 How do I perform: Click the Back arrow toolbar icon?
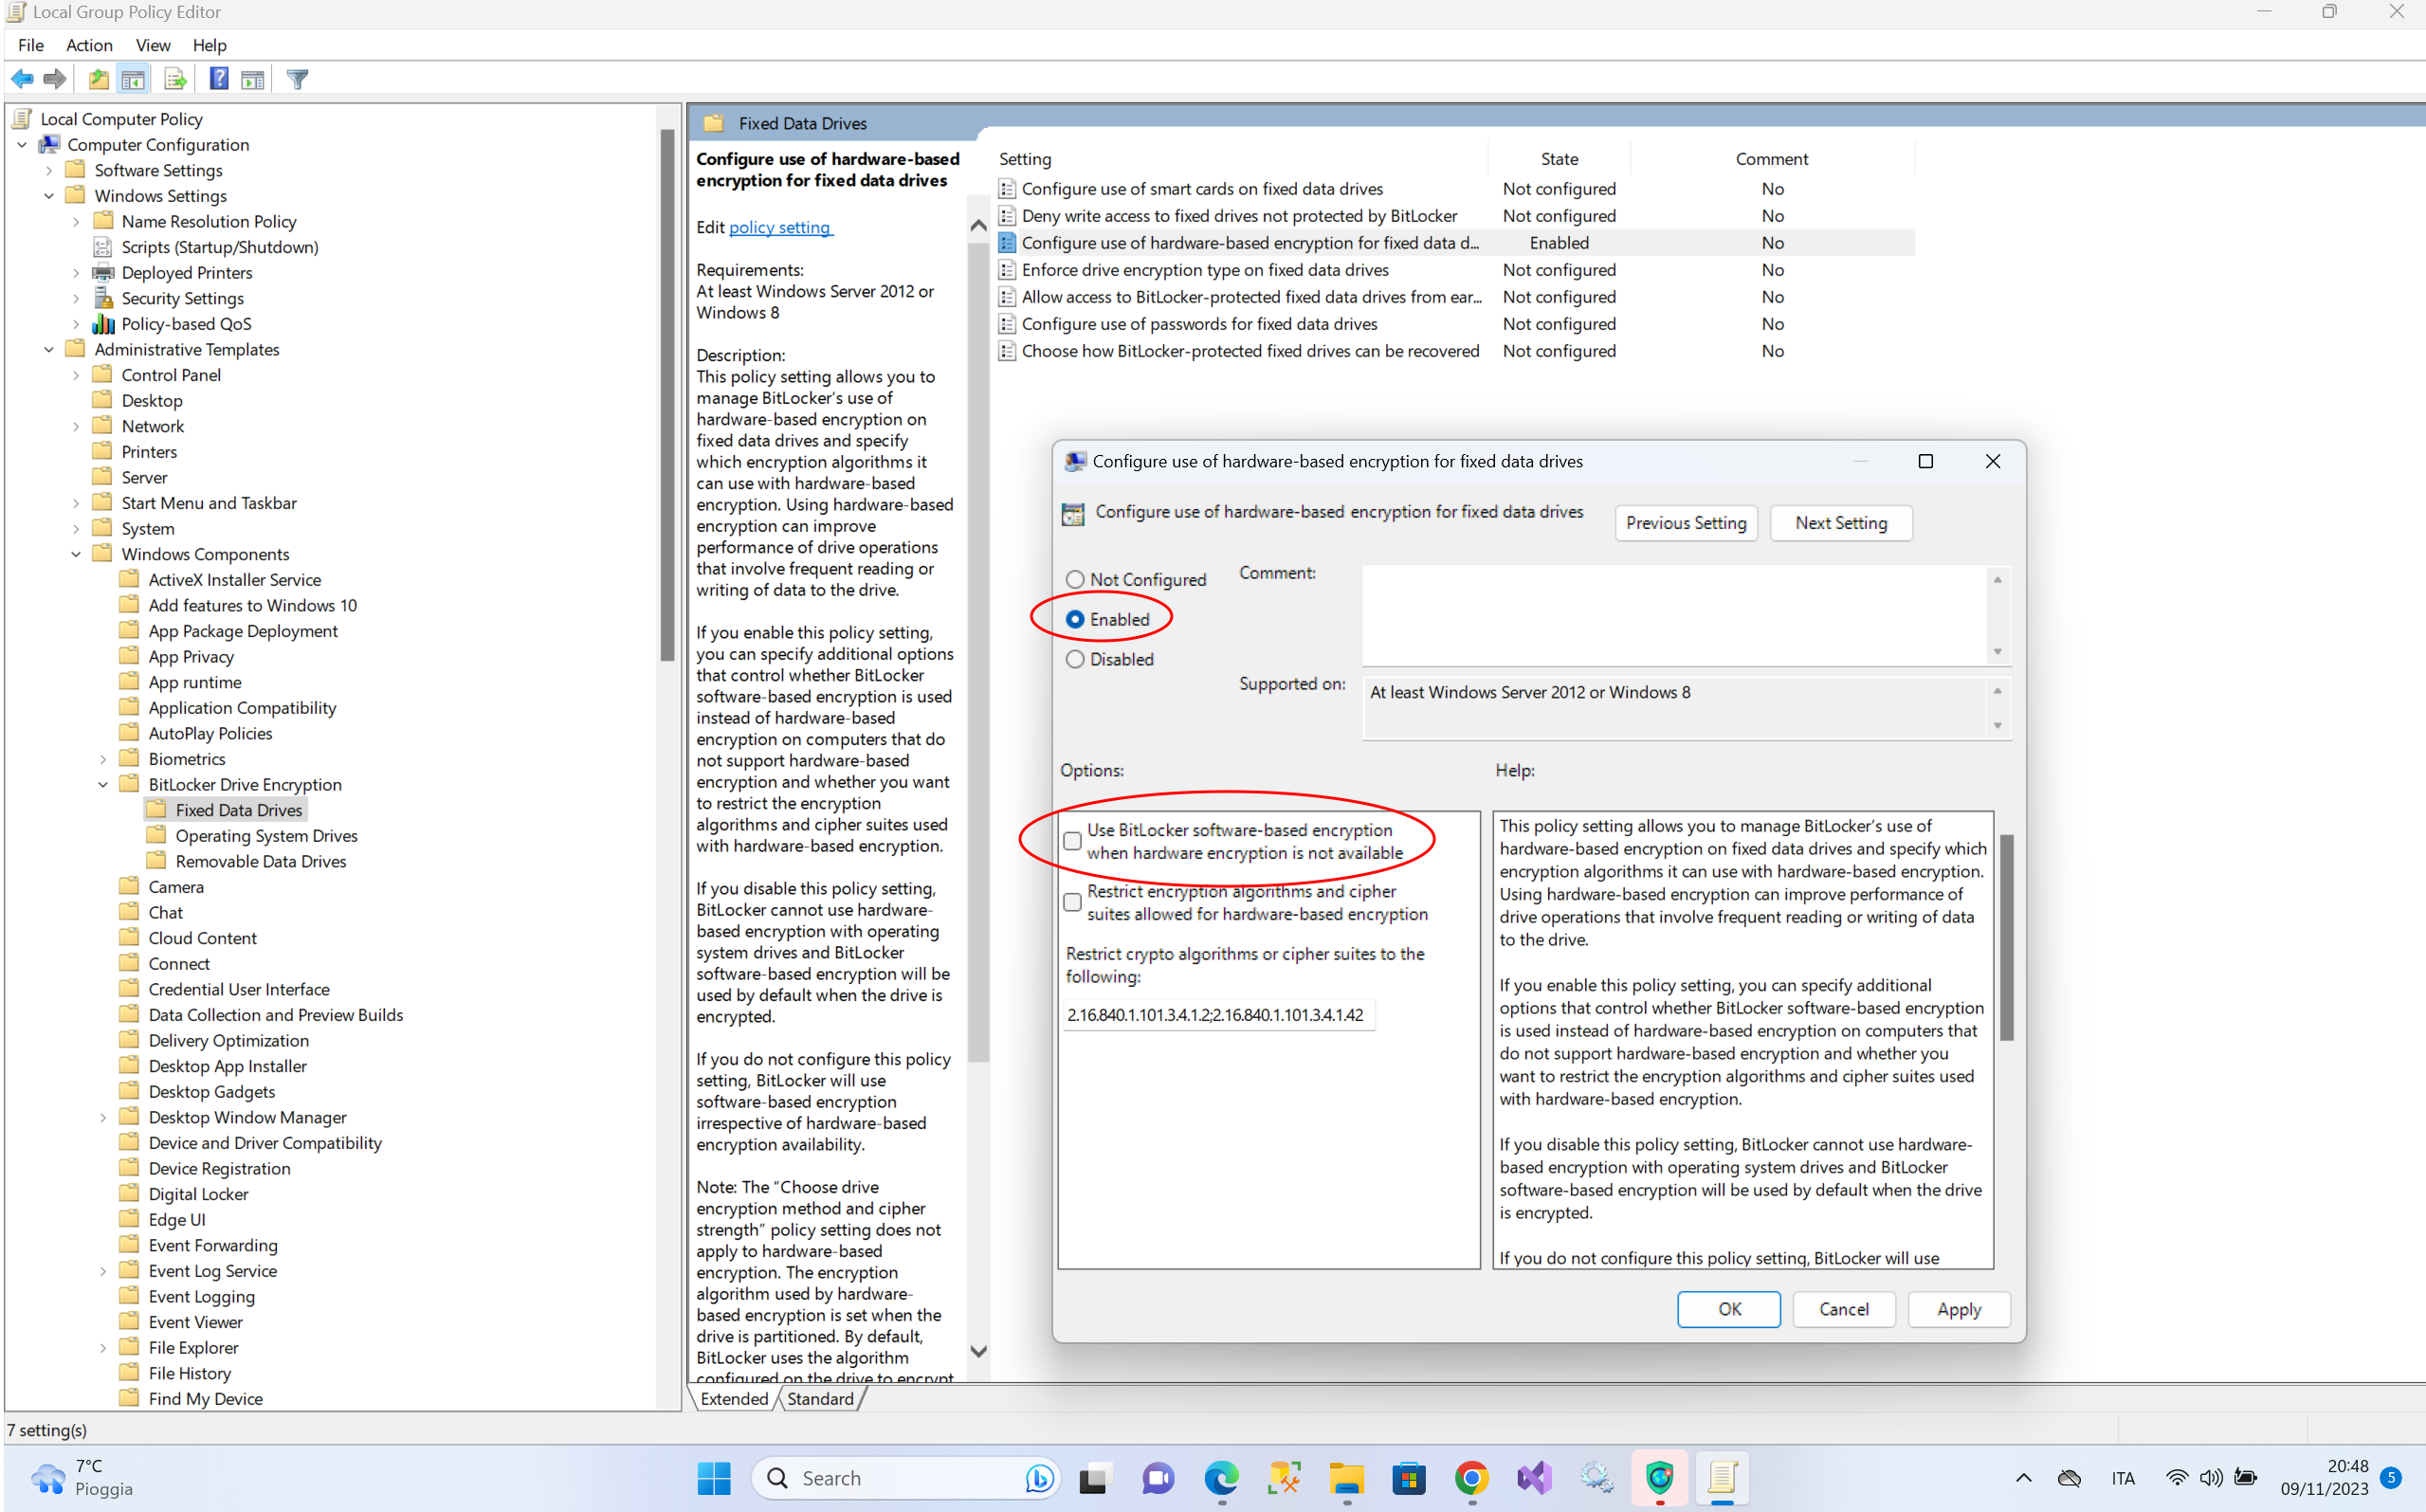click(22, 79)
